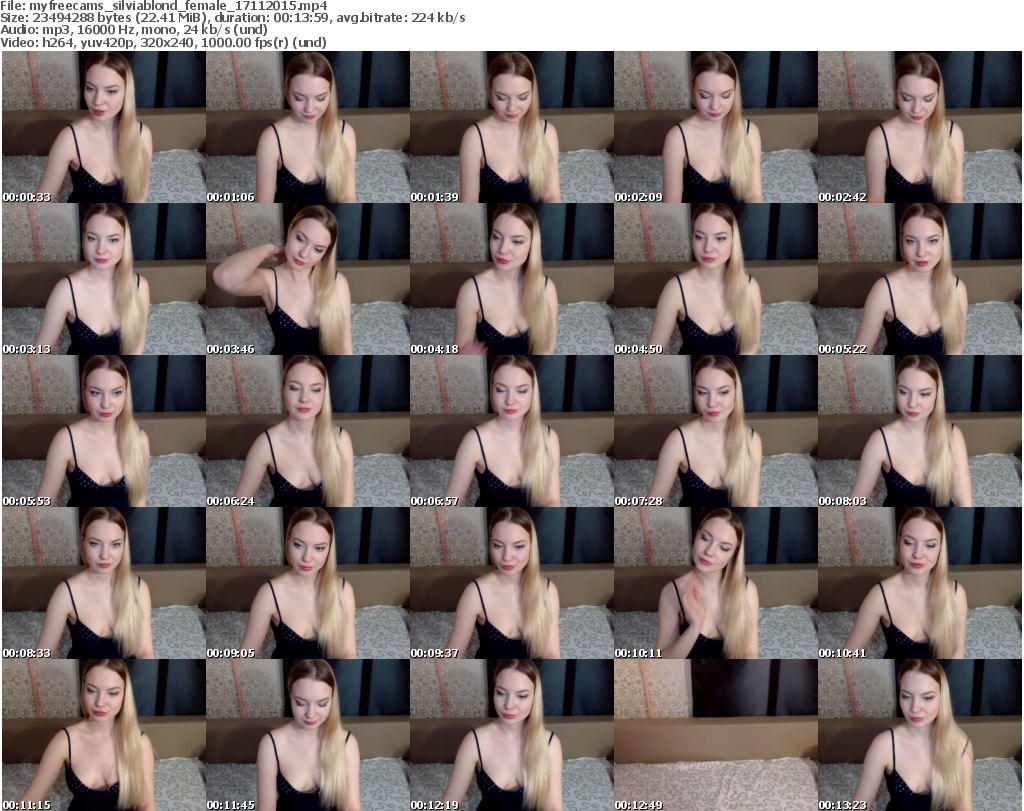This screenshot has width=1024, height=811.
Task: Select the 00:10:41 thumbnail
Action: tap(920, 583)
